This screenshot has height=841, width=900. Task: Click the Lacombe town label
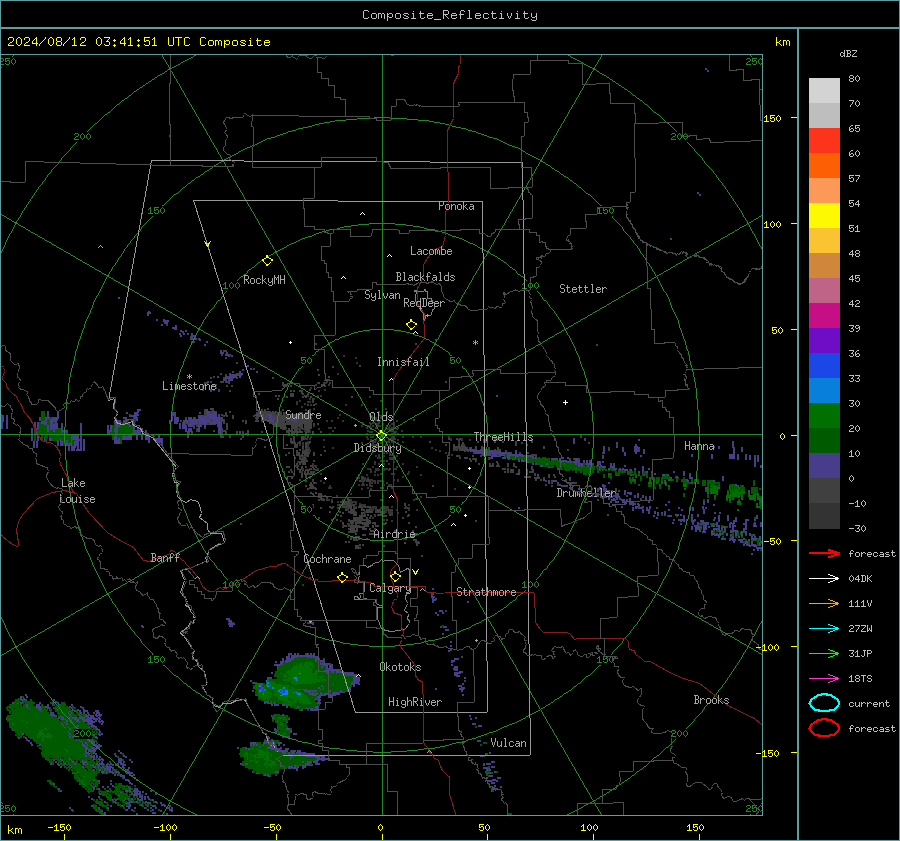430,251
